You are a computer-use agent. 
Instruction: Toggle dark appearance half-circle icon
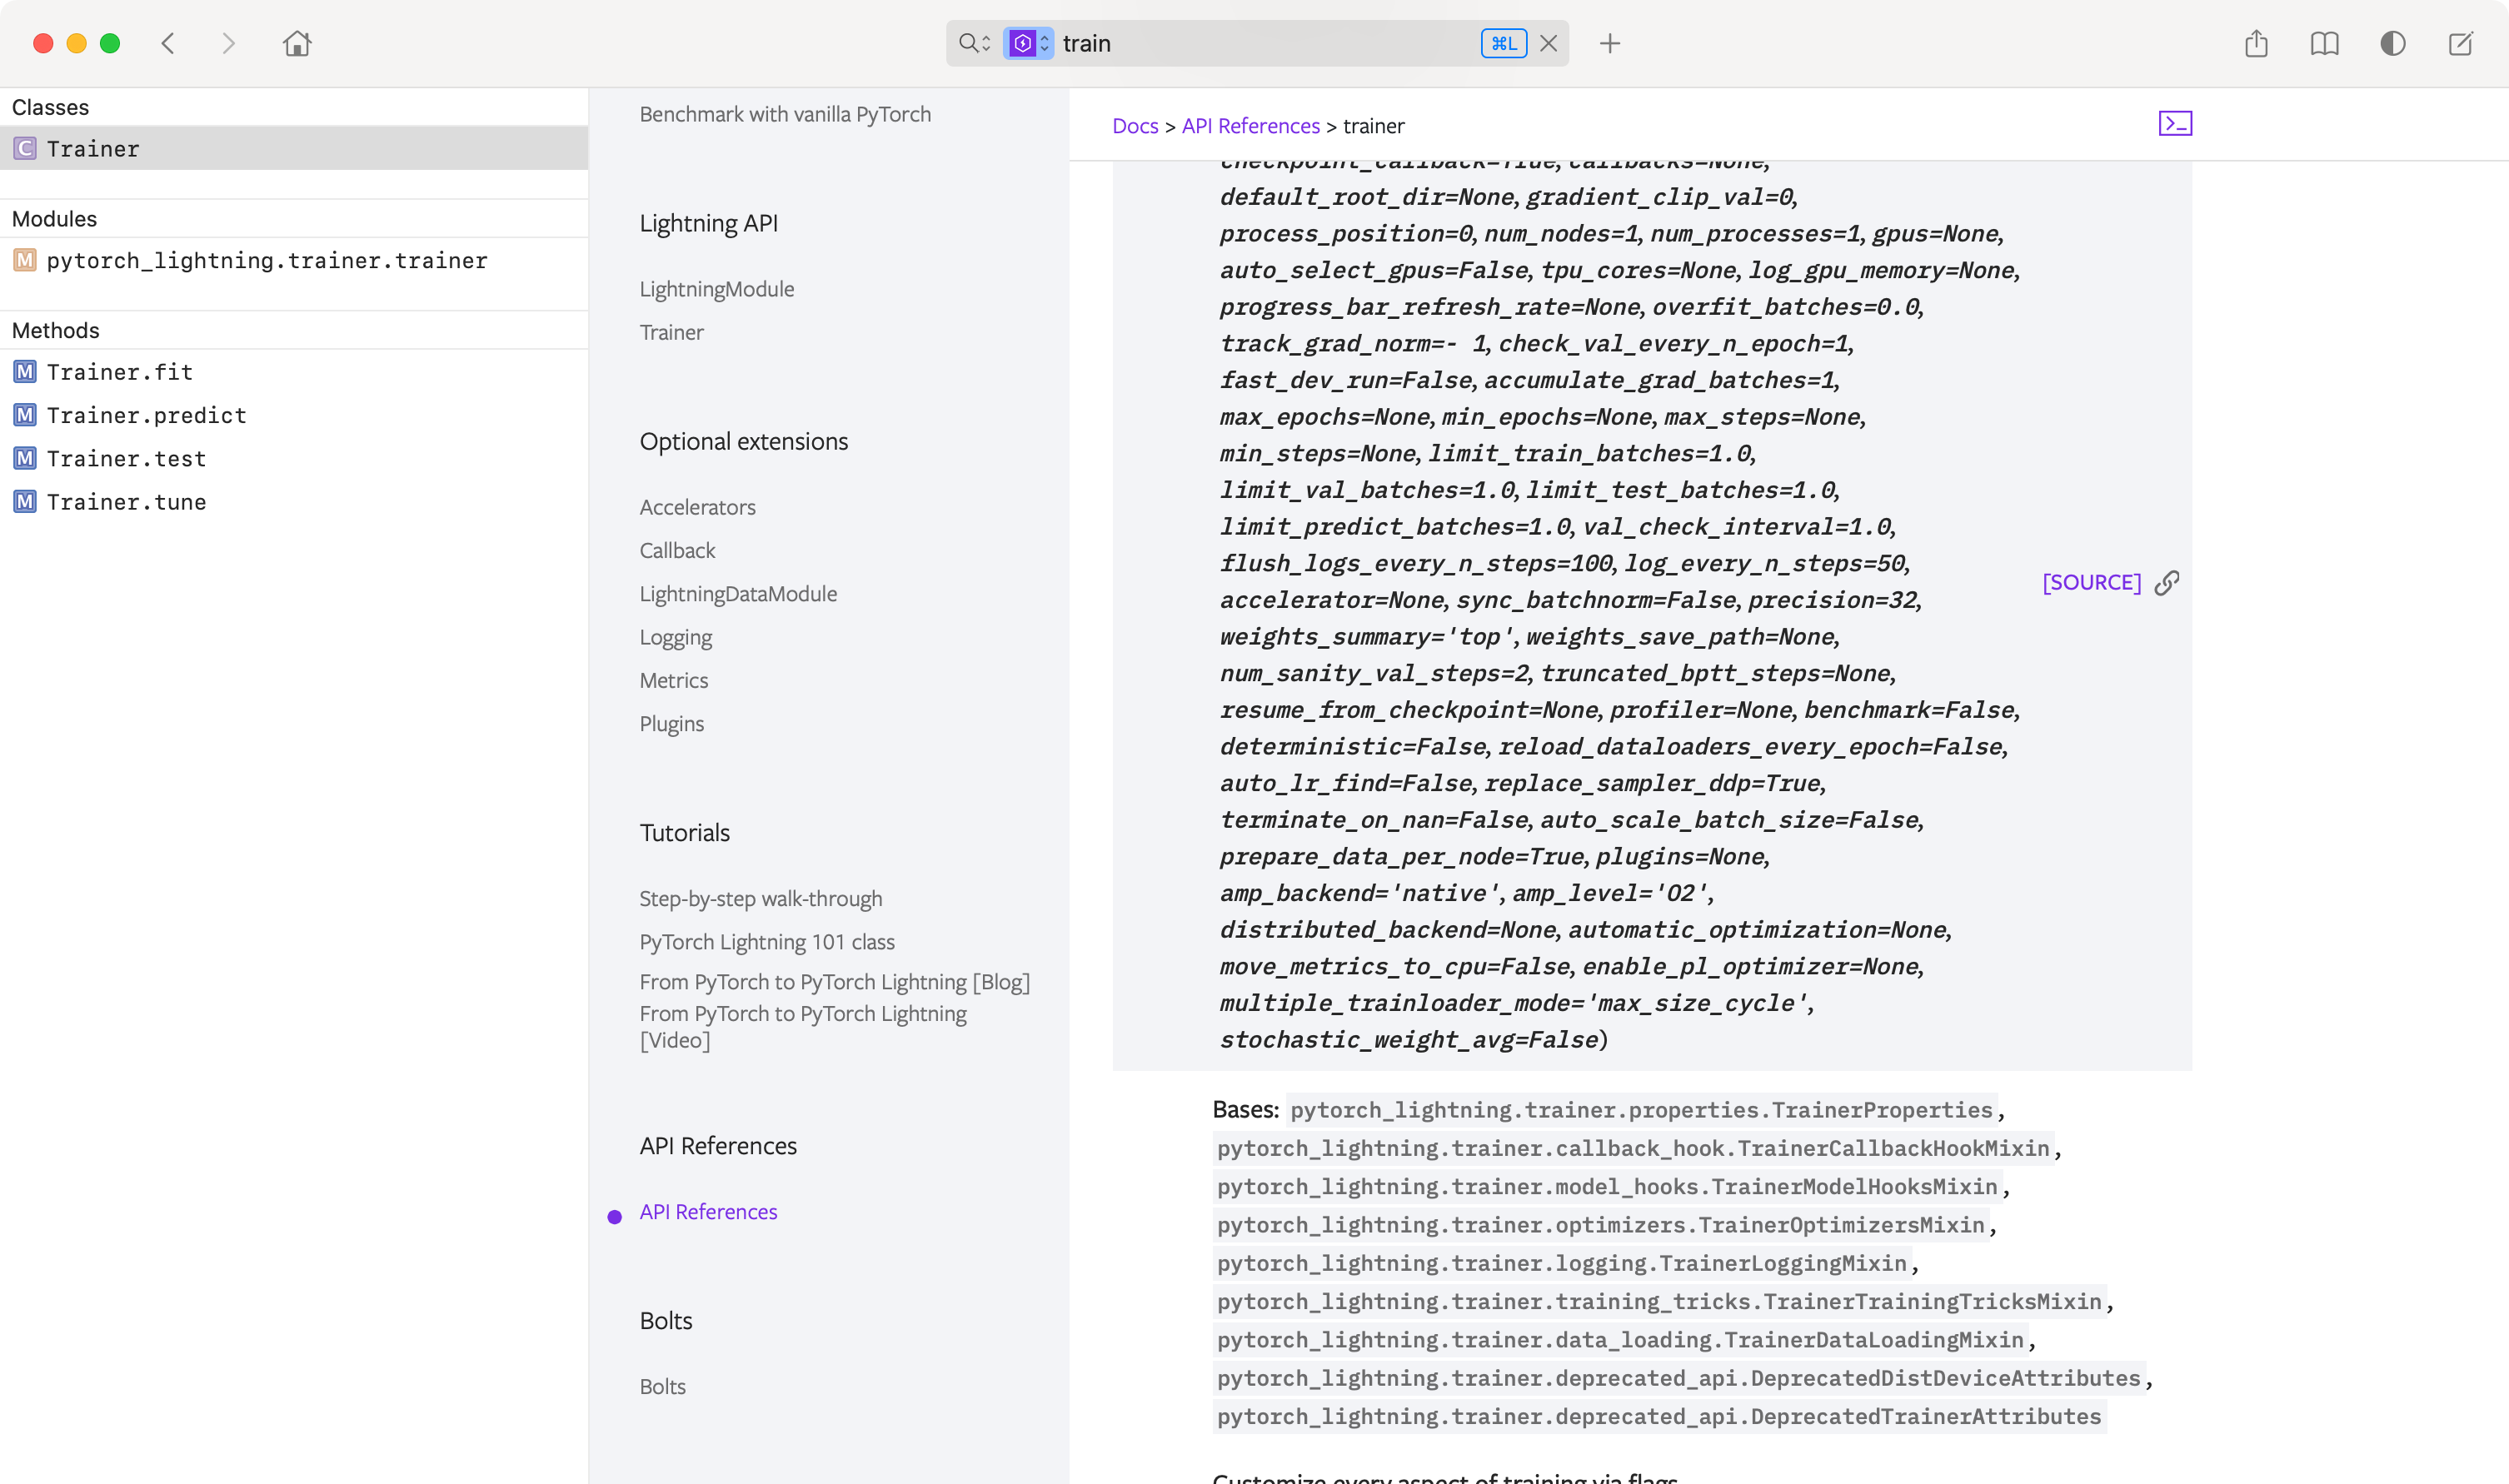coord(2392,43)
